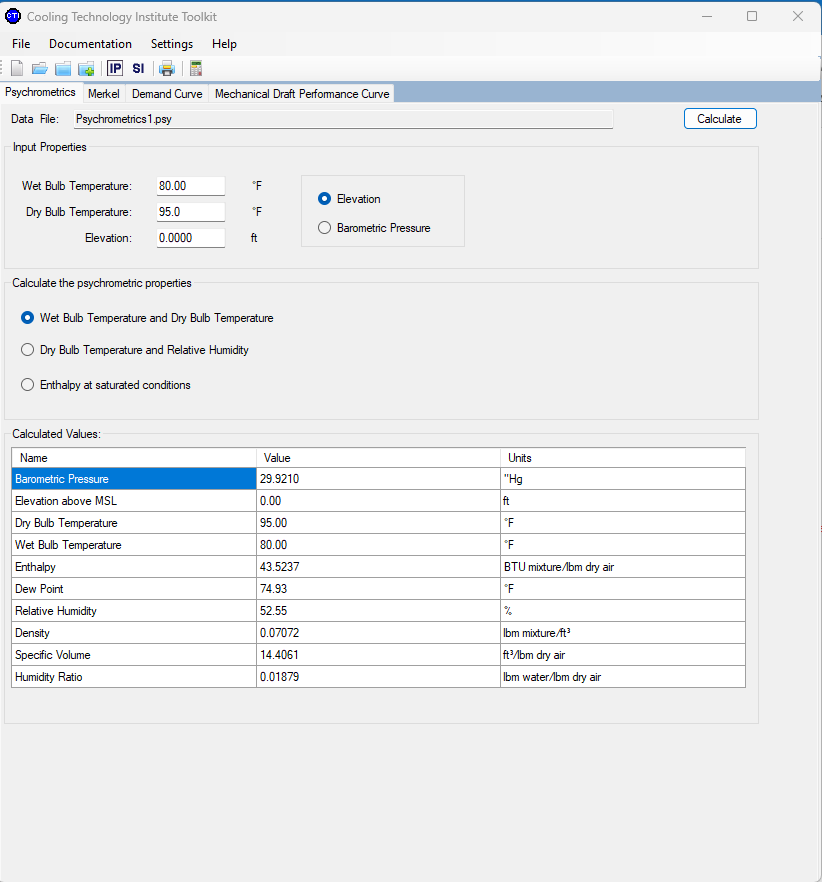The height and width of the screenshot is (882, 822).
Task: Click the closed folder toolbar icon
Action: [63, 68]
